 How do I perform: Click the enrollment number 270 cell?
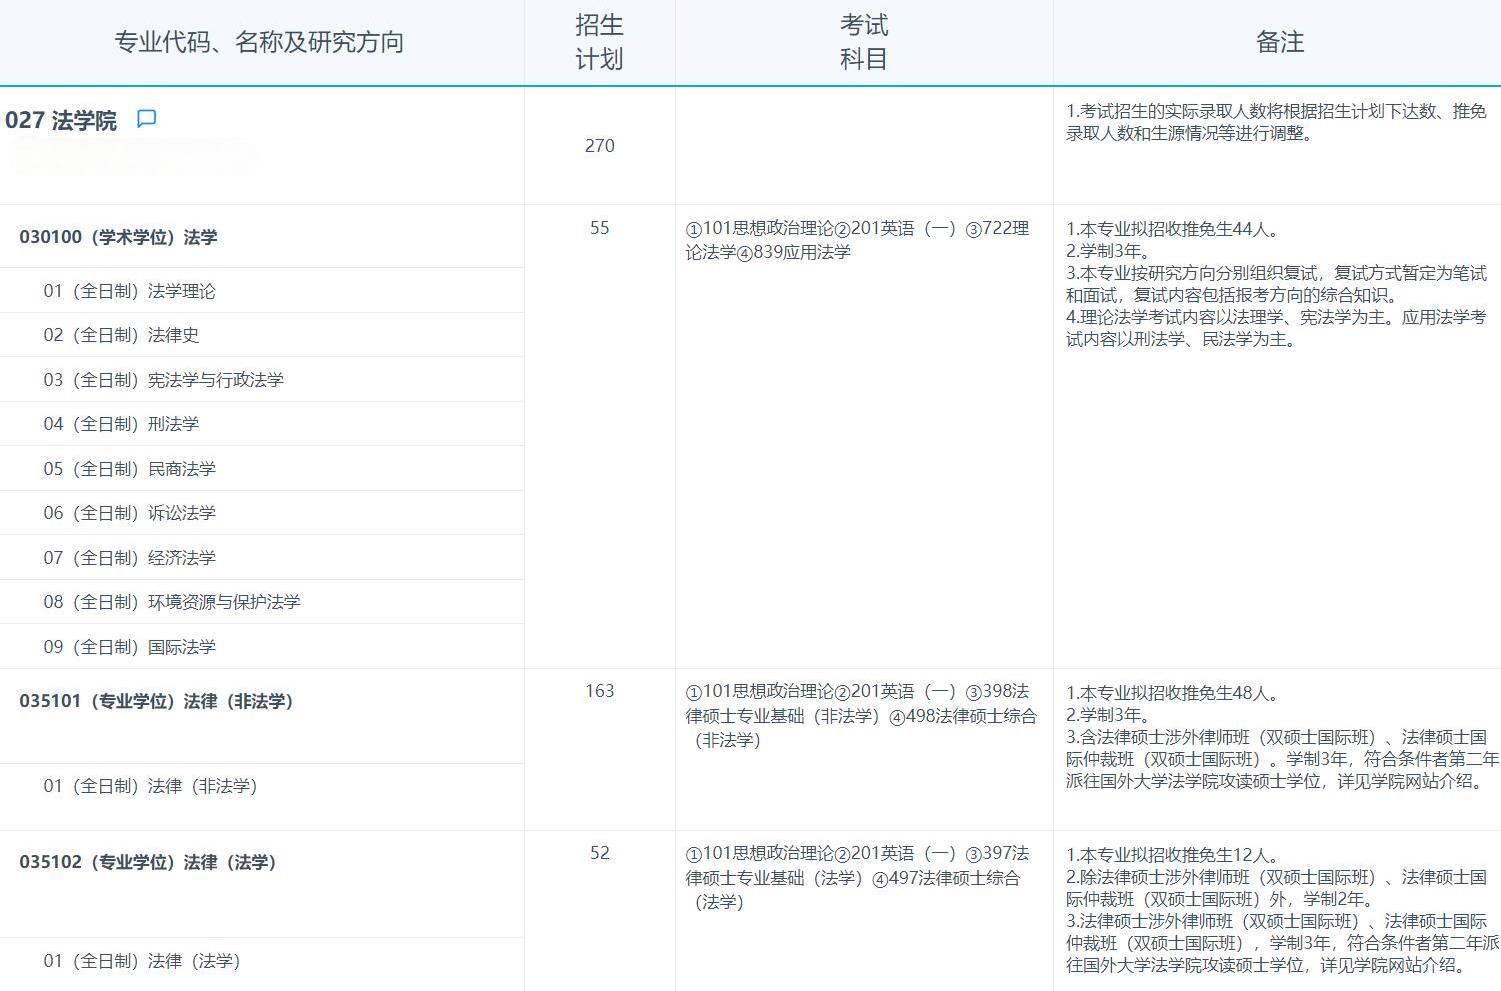[x=598, y=146]
